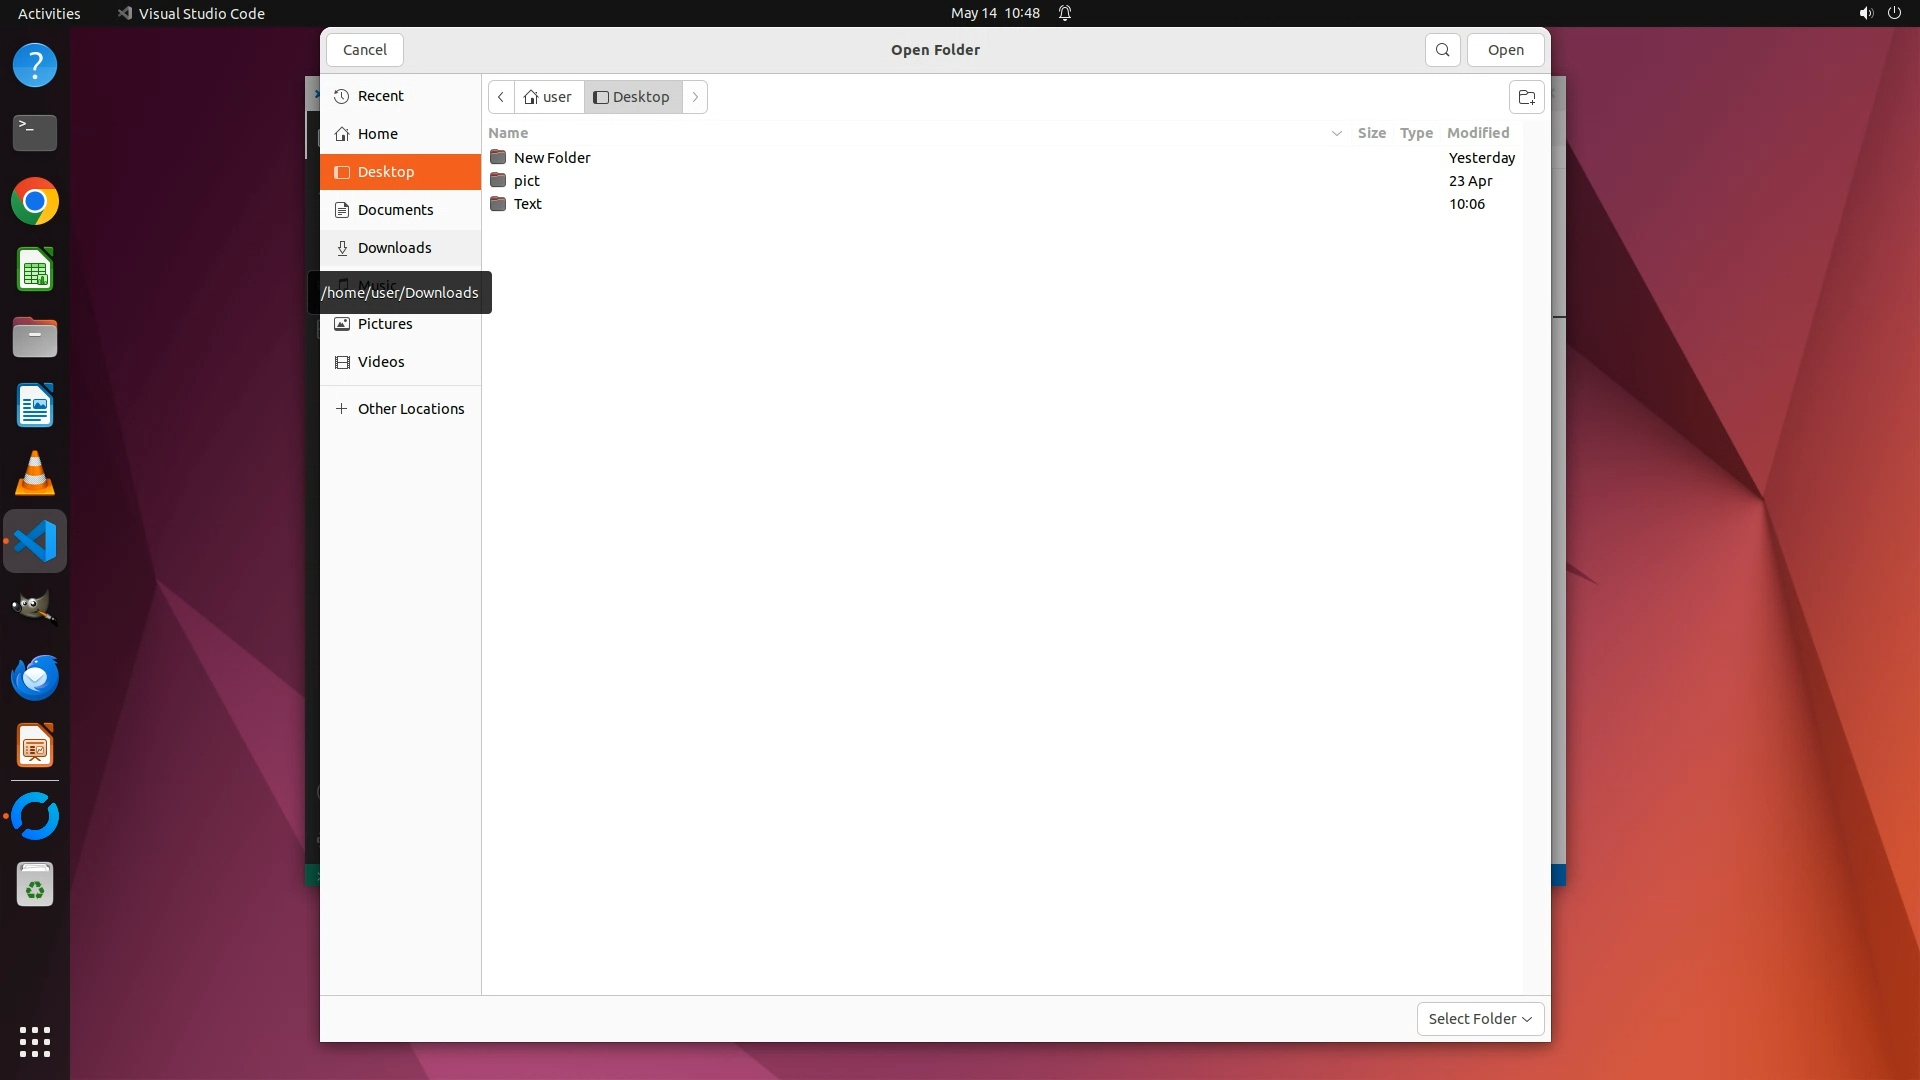Image resolution: width=1920 pixels, height=1080 pixels.
Task: Launch VLC media player from dock
Action: coord(35,474)
